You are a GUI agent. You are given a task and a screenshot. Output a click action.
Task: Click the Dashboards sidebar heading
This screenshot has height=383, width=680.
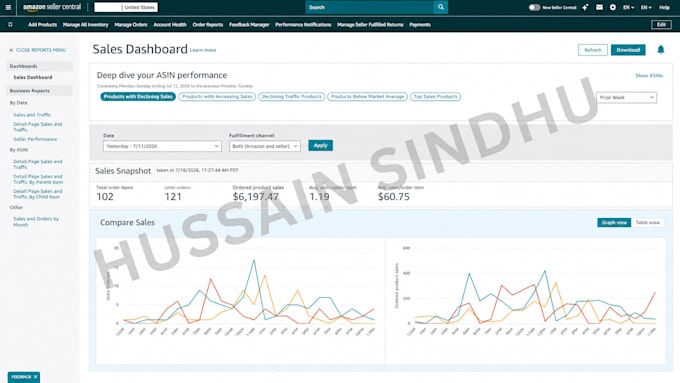39,66
